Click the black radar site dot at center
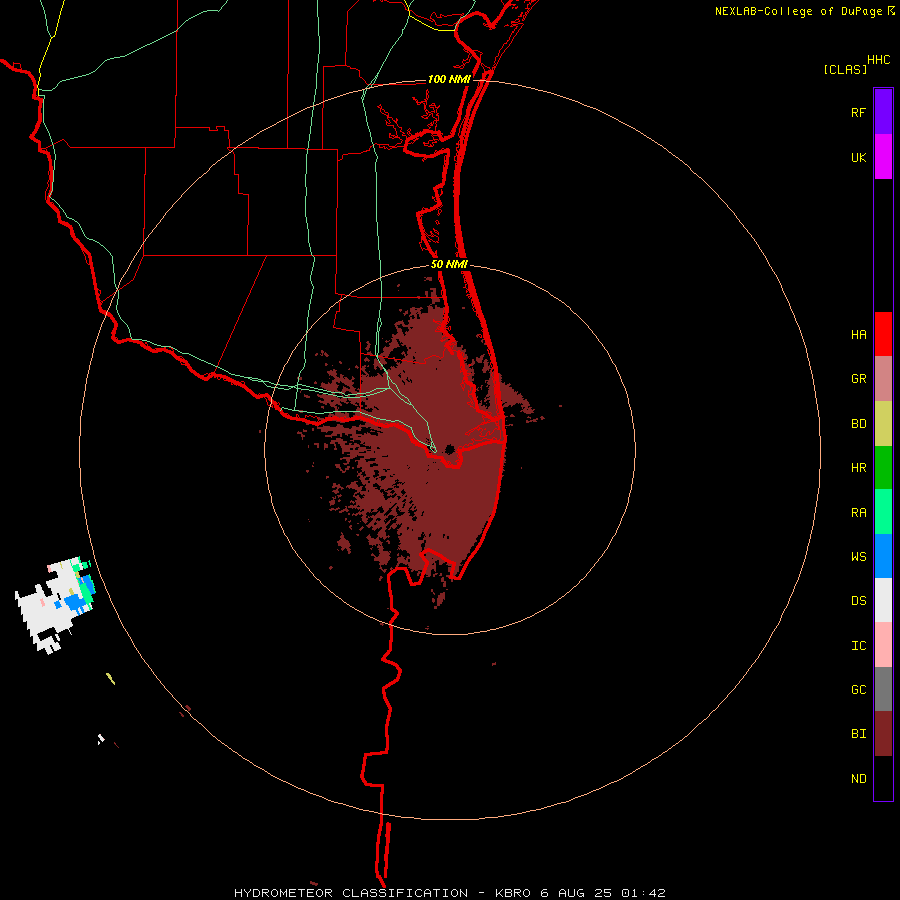The width and height of the screenshot is (900, 900). [x=450, y=449]
